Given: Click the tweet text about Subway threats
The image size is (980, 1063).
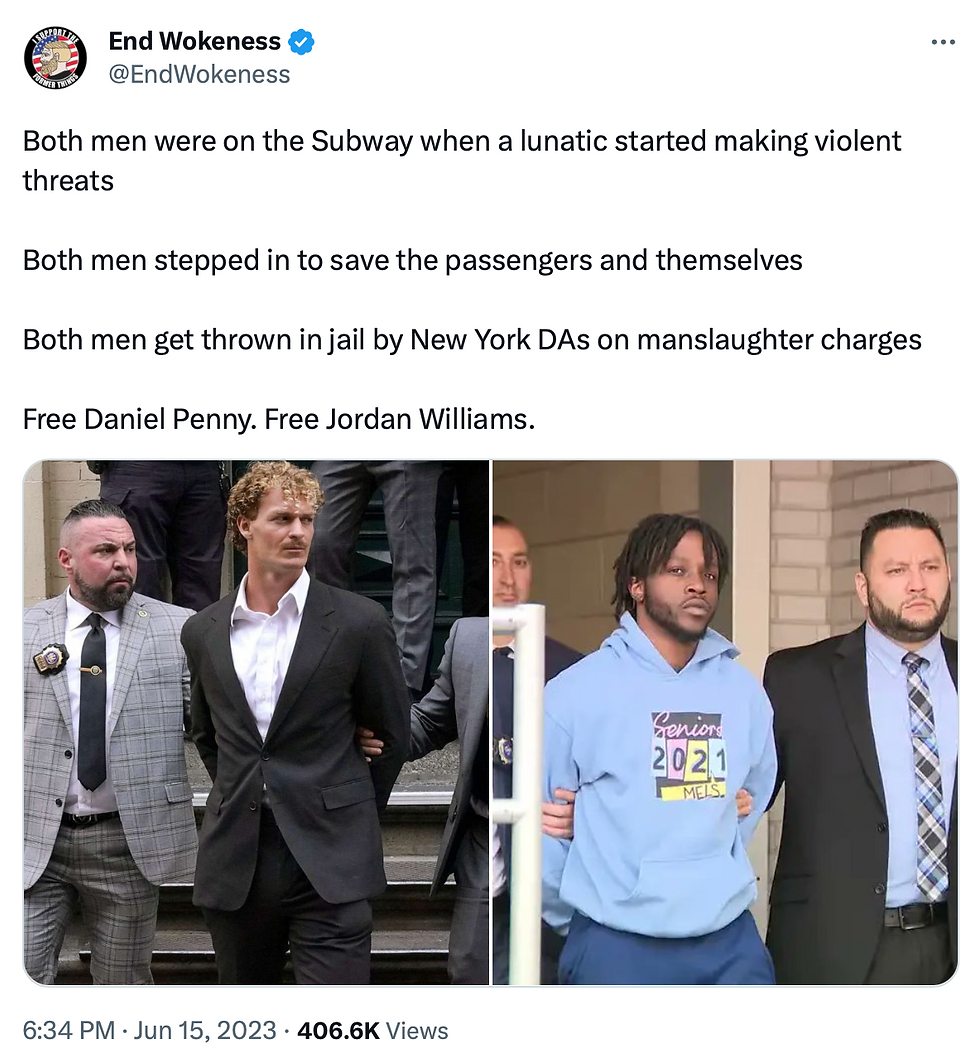Looking at the screenshot, I should pyautogui.click(x=462, y=161).
